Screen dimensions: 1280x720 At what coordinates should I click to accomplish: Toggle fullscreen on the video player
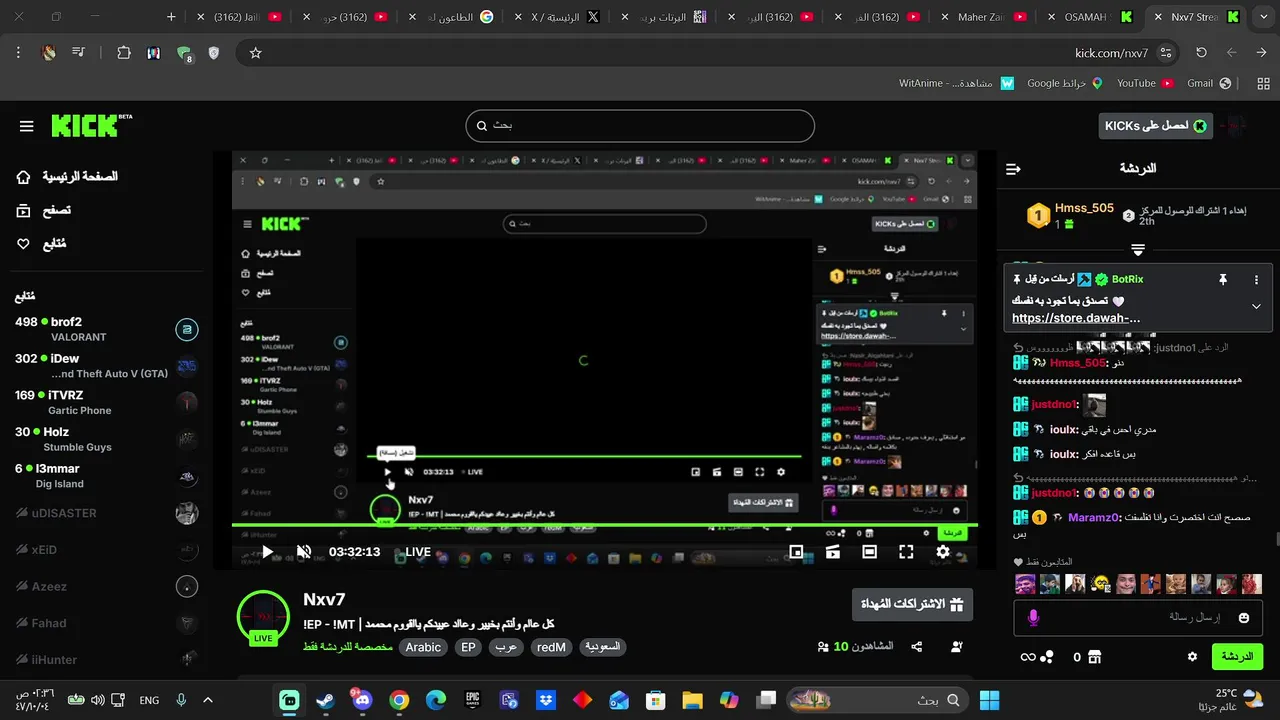click(906, 552)
